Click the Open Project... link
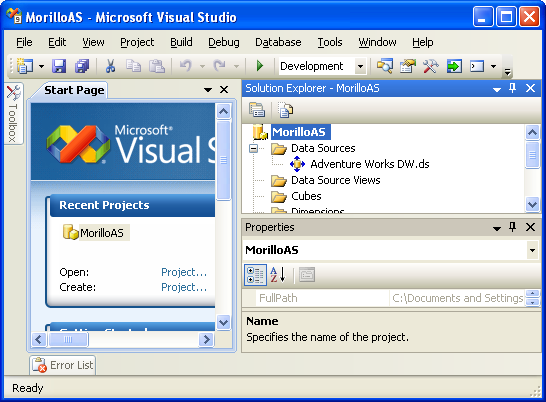546x402 pixels. [x=184, y=272]
